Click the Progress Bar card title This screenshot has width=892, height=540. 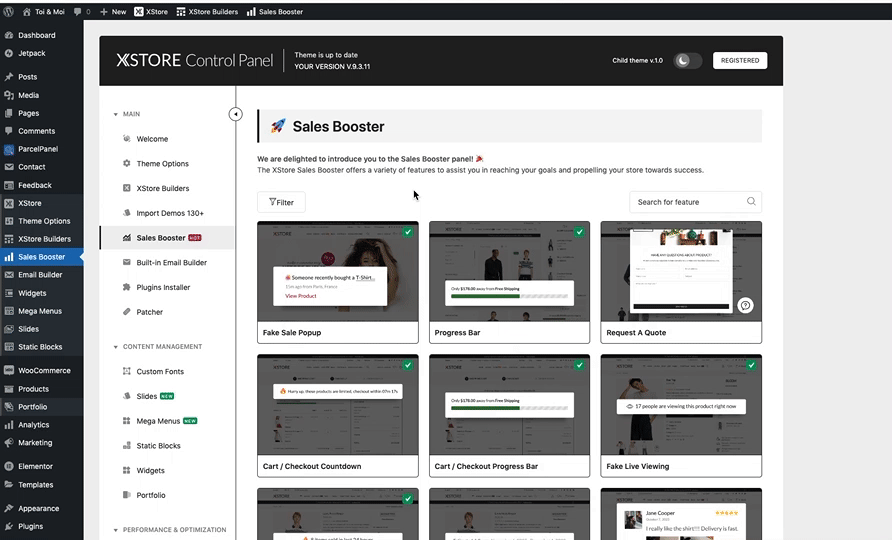[x=457, y=333]
